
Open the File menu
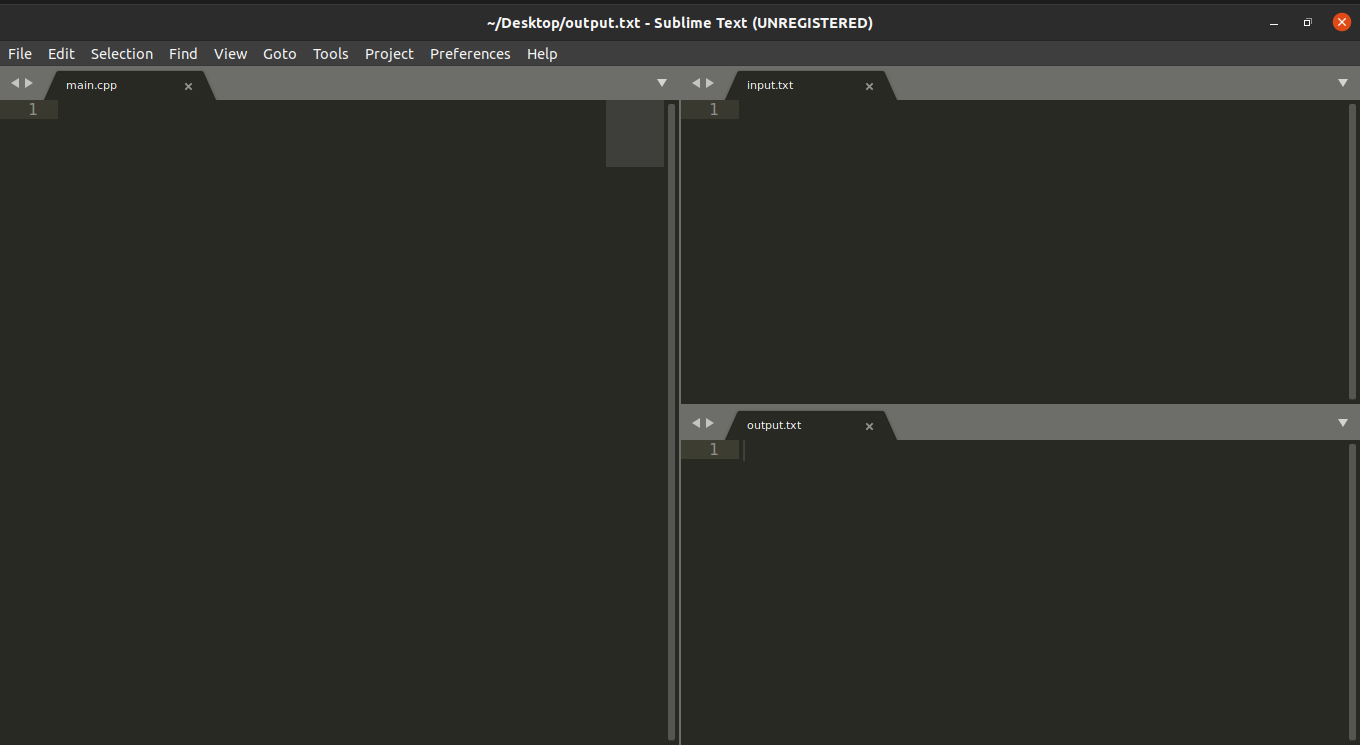(x=19, y=54)
